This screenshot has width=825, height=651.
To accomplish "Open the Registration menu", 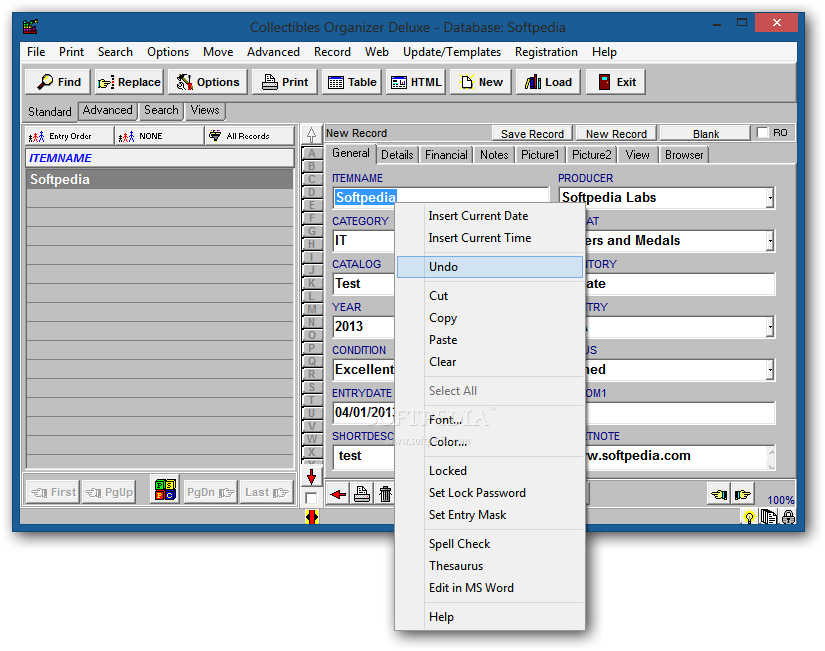I will pos(546,52).
